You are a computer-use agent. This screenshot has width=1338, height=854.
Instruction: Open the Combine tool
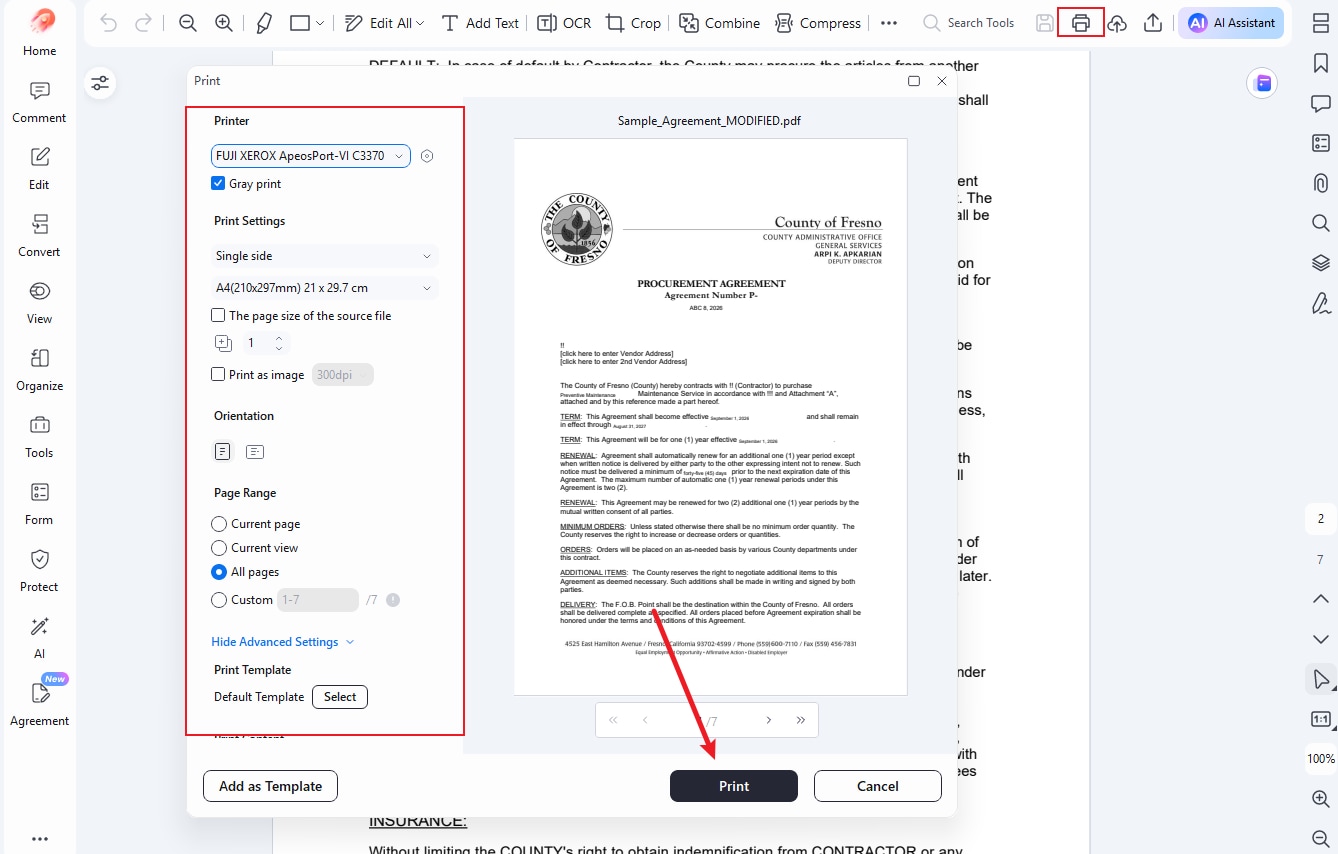click(720, 23)
